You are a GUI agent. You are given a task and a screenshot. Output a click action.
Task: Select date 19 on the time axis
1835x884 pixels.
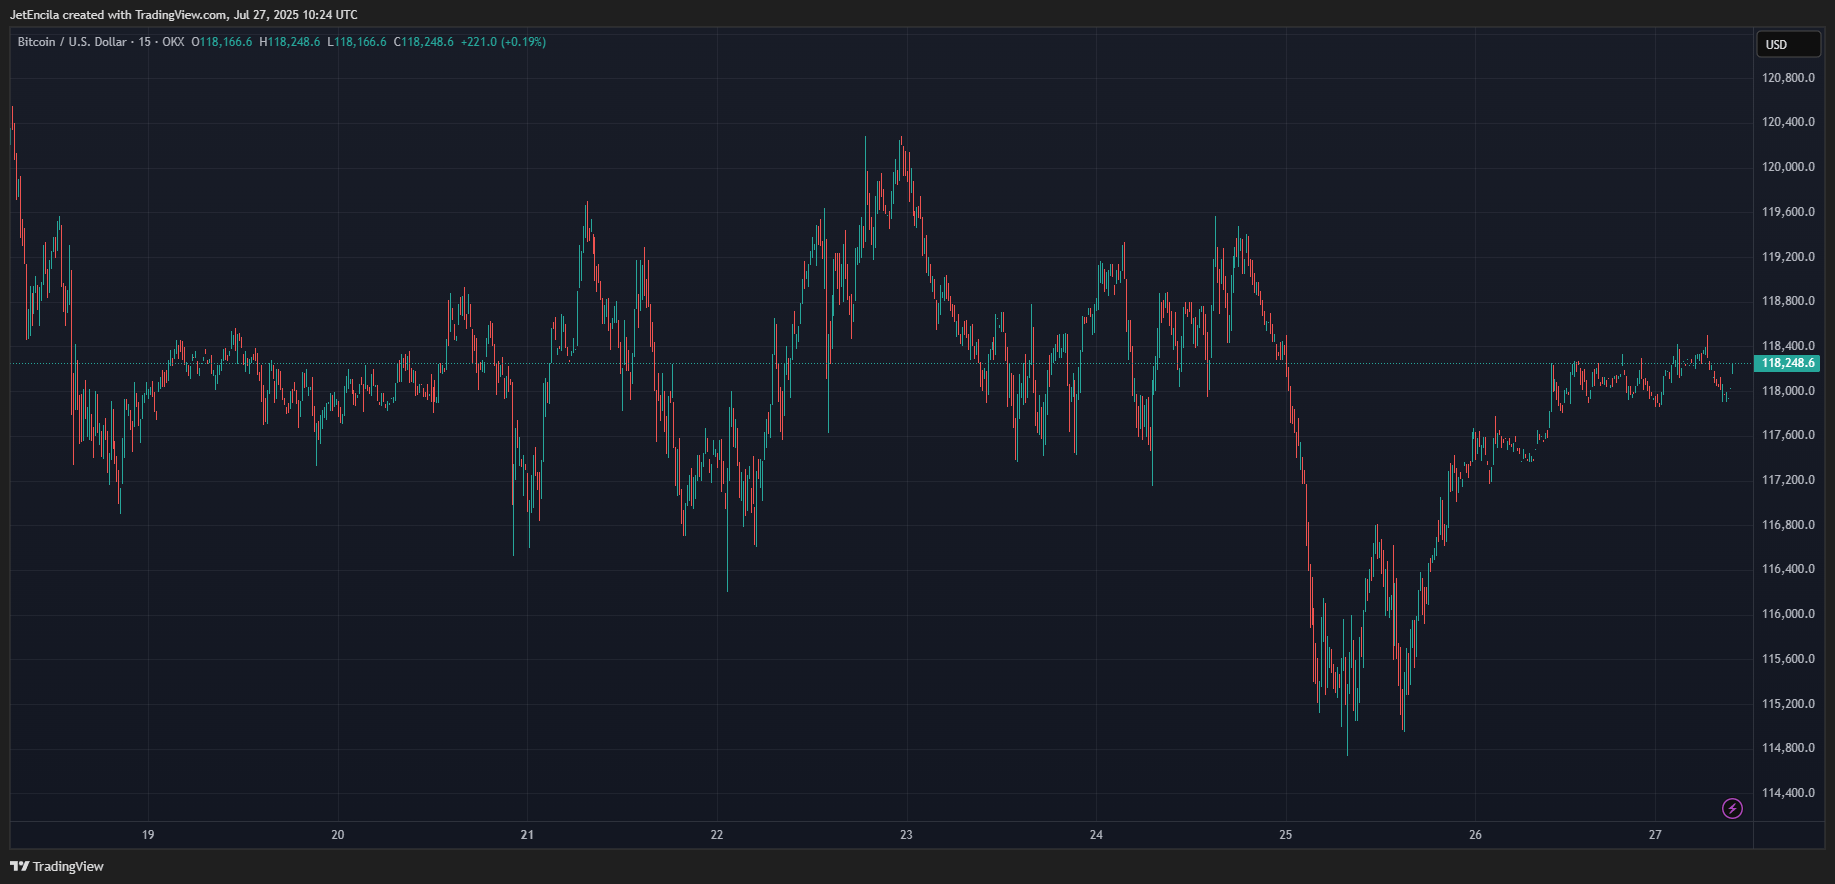[x=148, y=835]
